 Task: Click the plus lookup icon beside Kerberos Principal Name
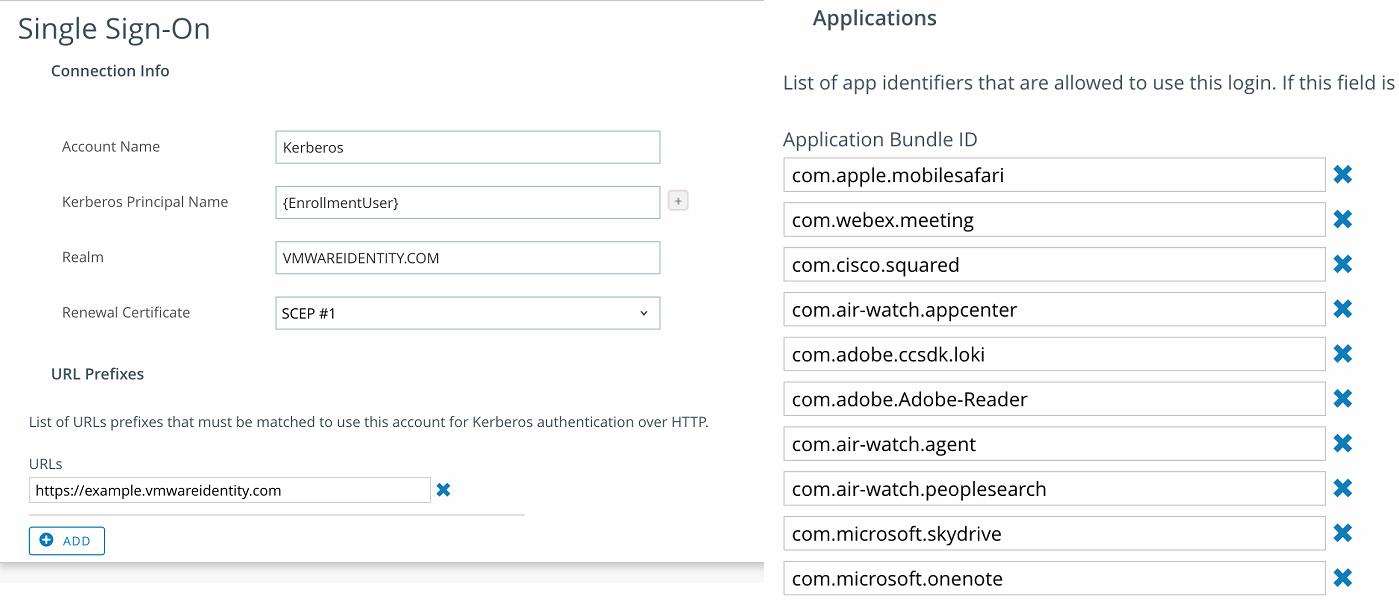pyautogui.click(x=677, y=202)
